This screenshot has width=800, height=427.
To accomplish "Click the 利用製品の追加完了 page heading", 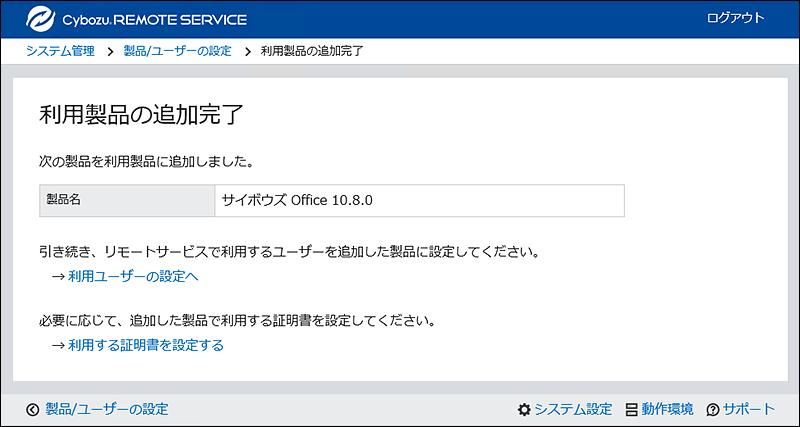I will pos(140,116).
